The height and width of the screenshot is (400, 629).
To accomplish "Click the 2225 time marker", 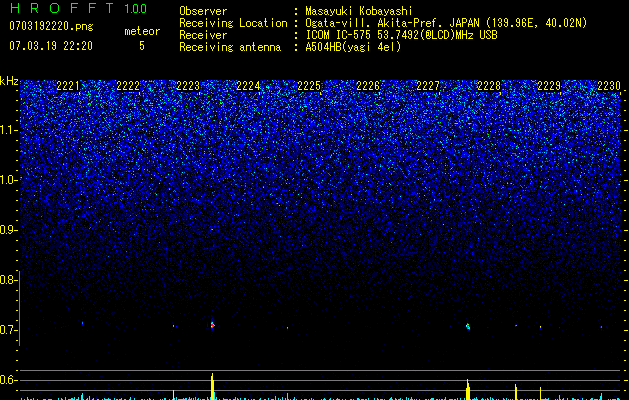I will coord(309,86).
